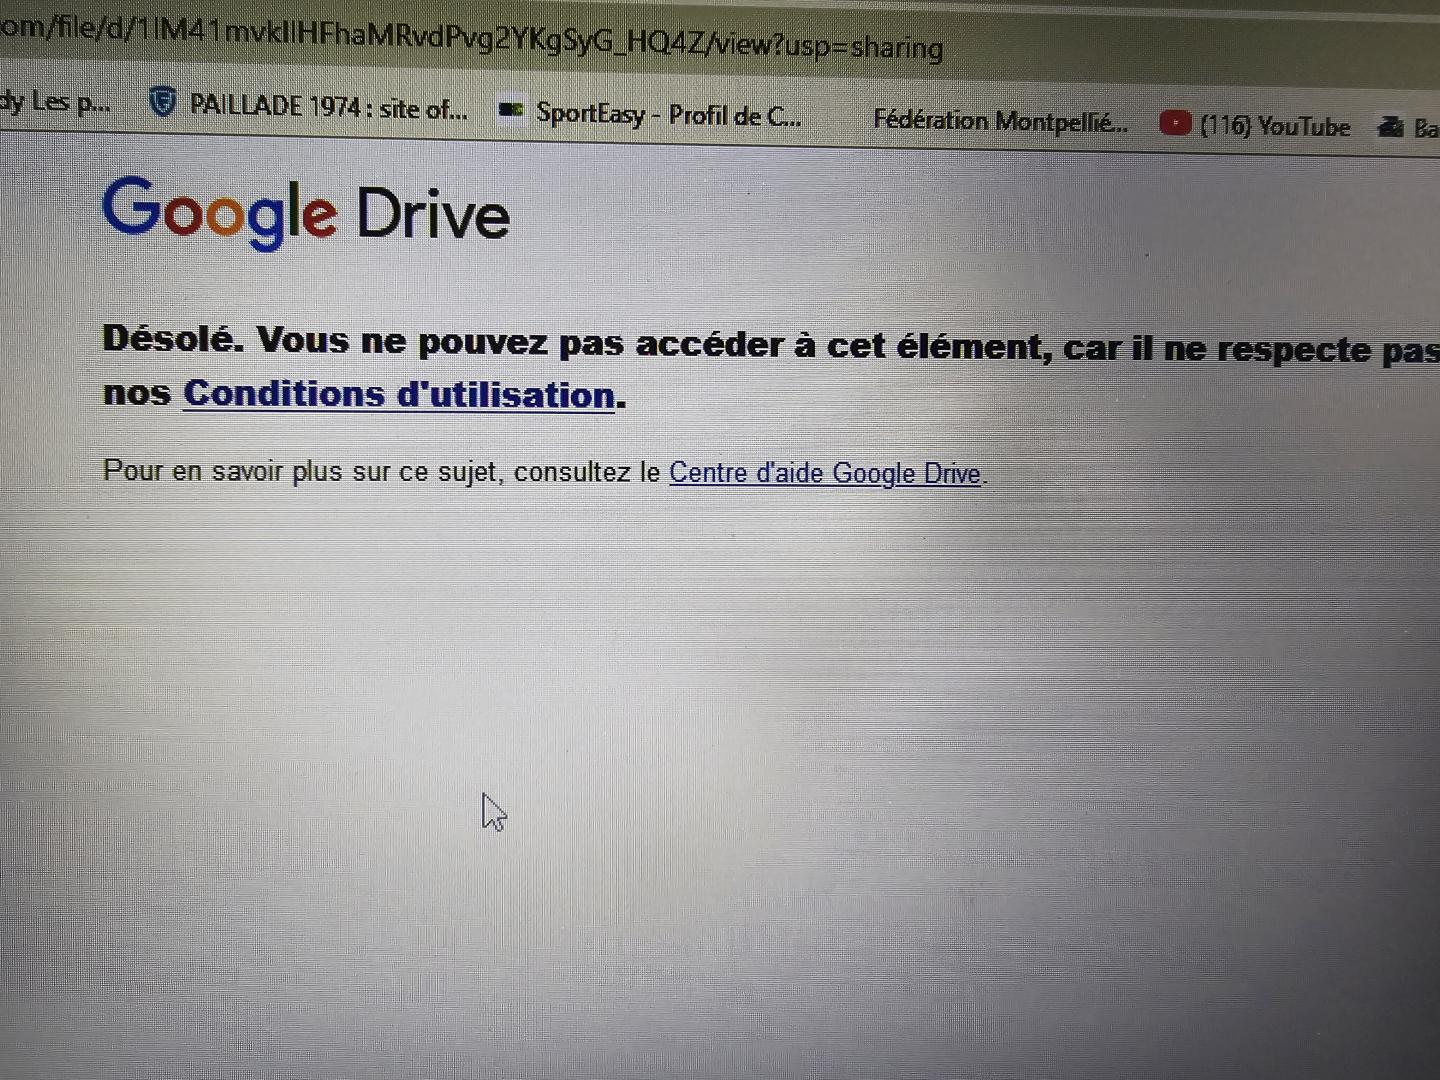Open the PAILLADE 1974 bookmark label
This screenshot has width=1440, height=1080.
point(329,106)
